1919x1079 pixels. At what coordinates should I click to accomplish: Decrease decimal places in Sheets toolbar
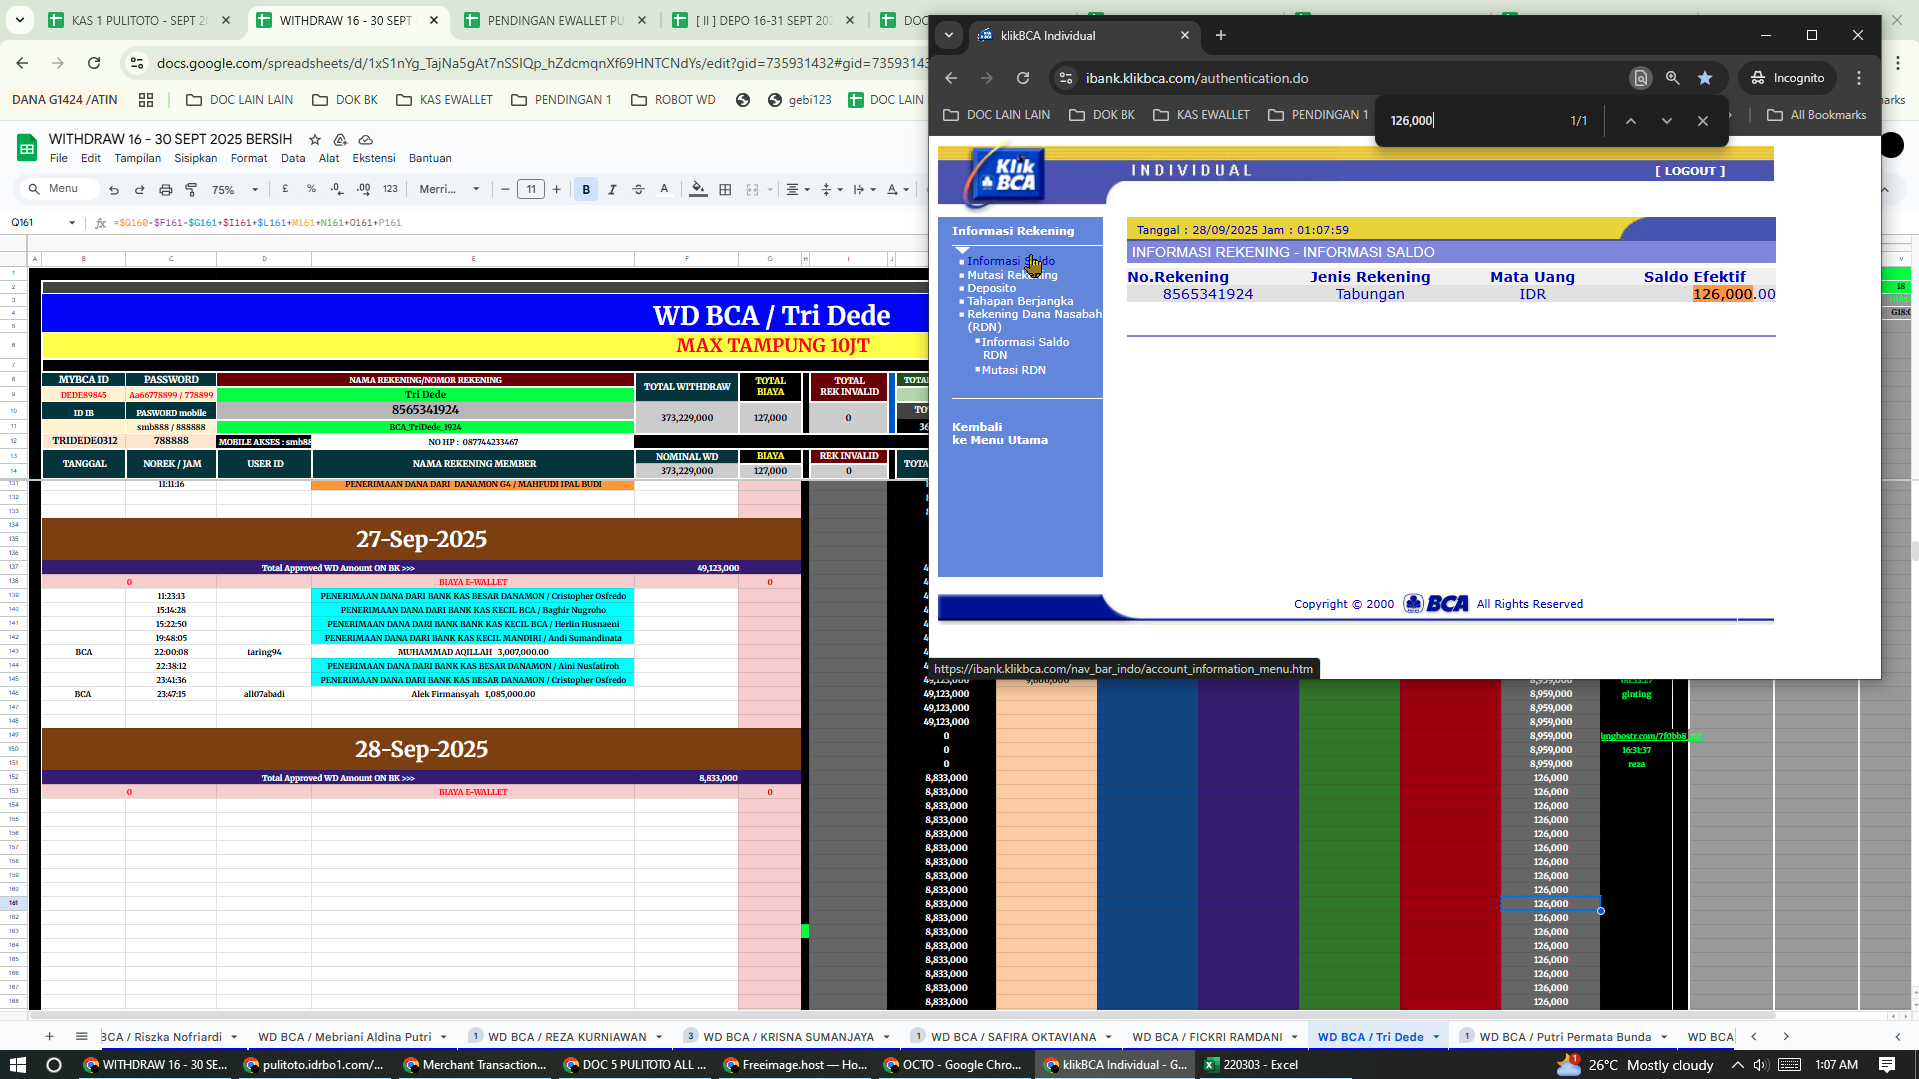[x=337, y=189]
